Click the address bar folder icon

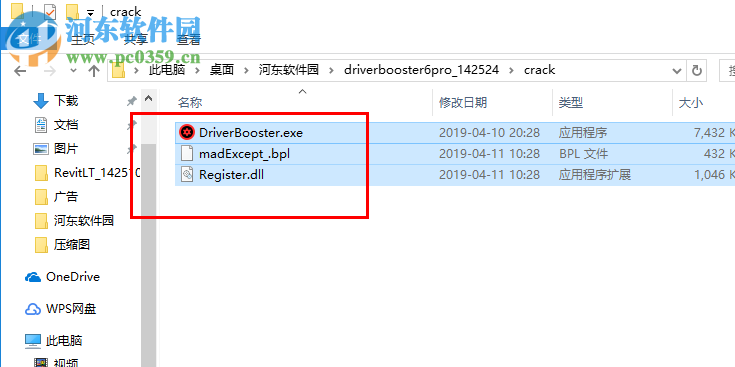119,71
